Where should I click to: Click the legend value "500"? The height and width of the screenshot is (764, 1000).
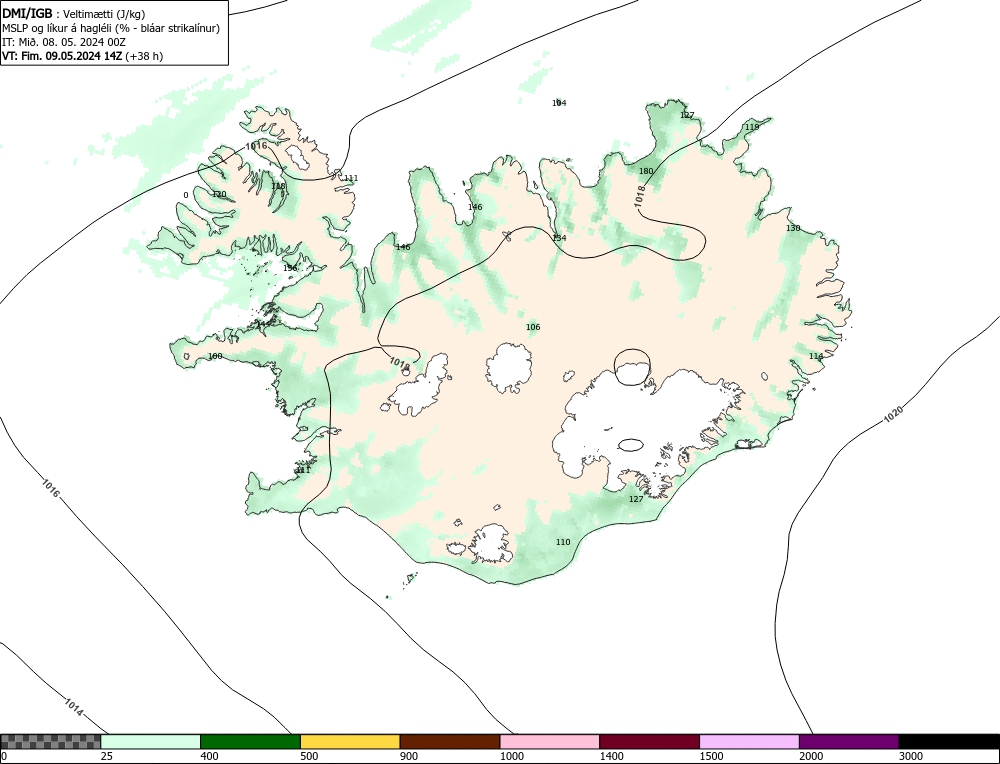(309, 756)
